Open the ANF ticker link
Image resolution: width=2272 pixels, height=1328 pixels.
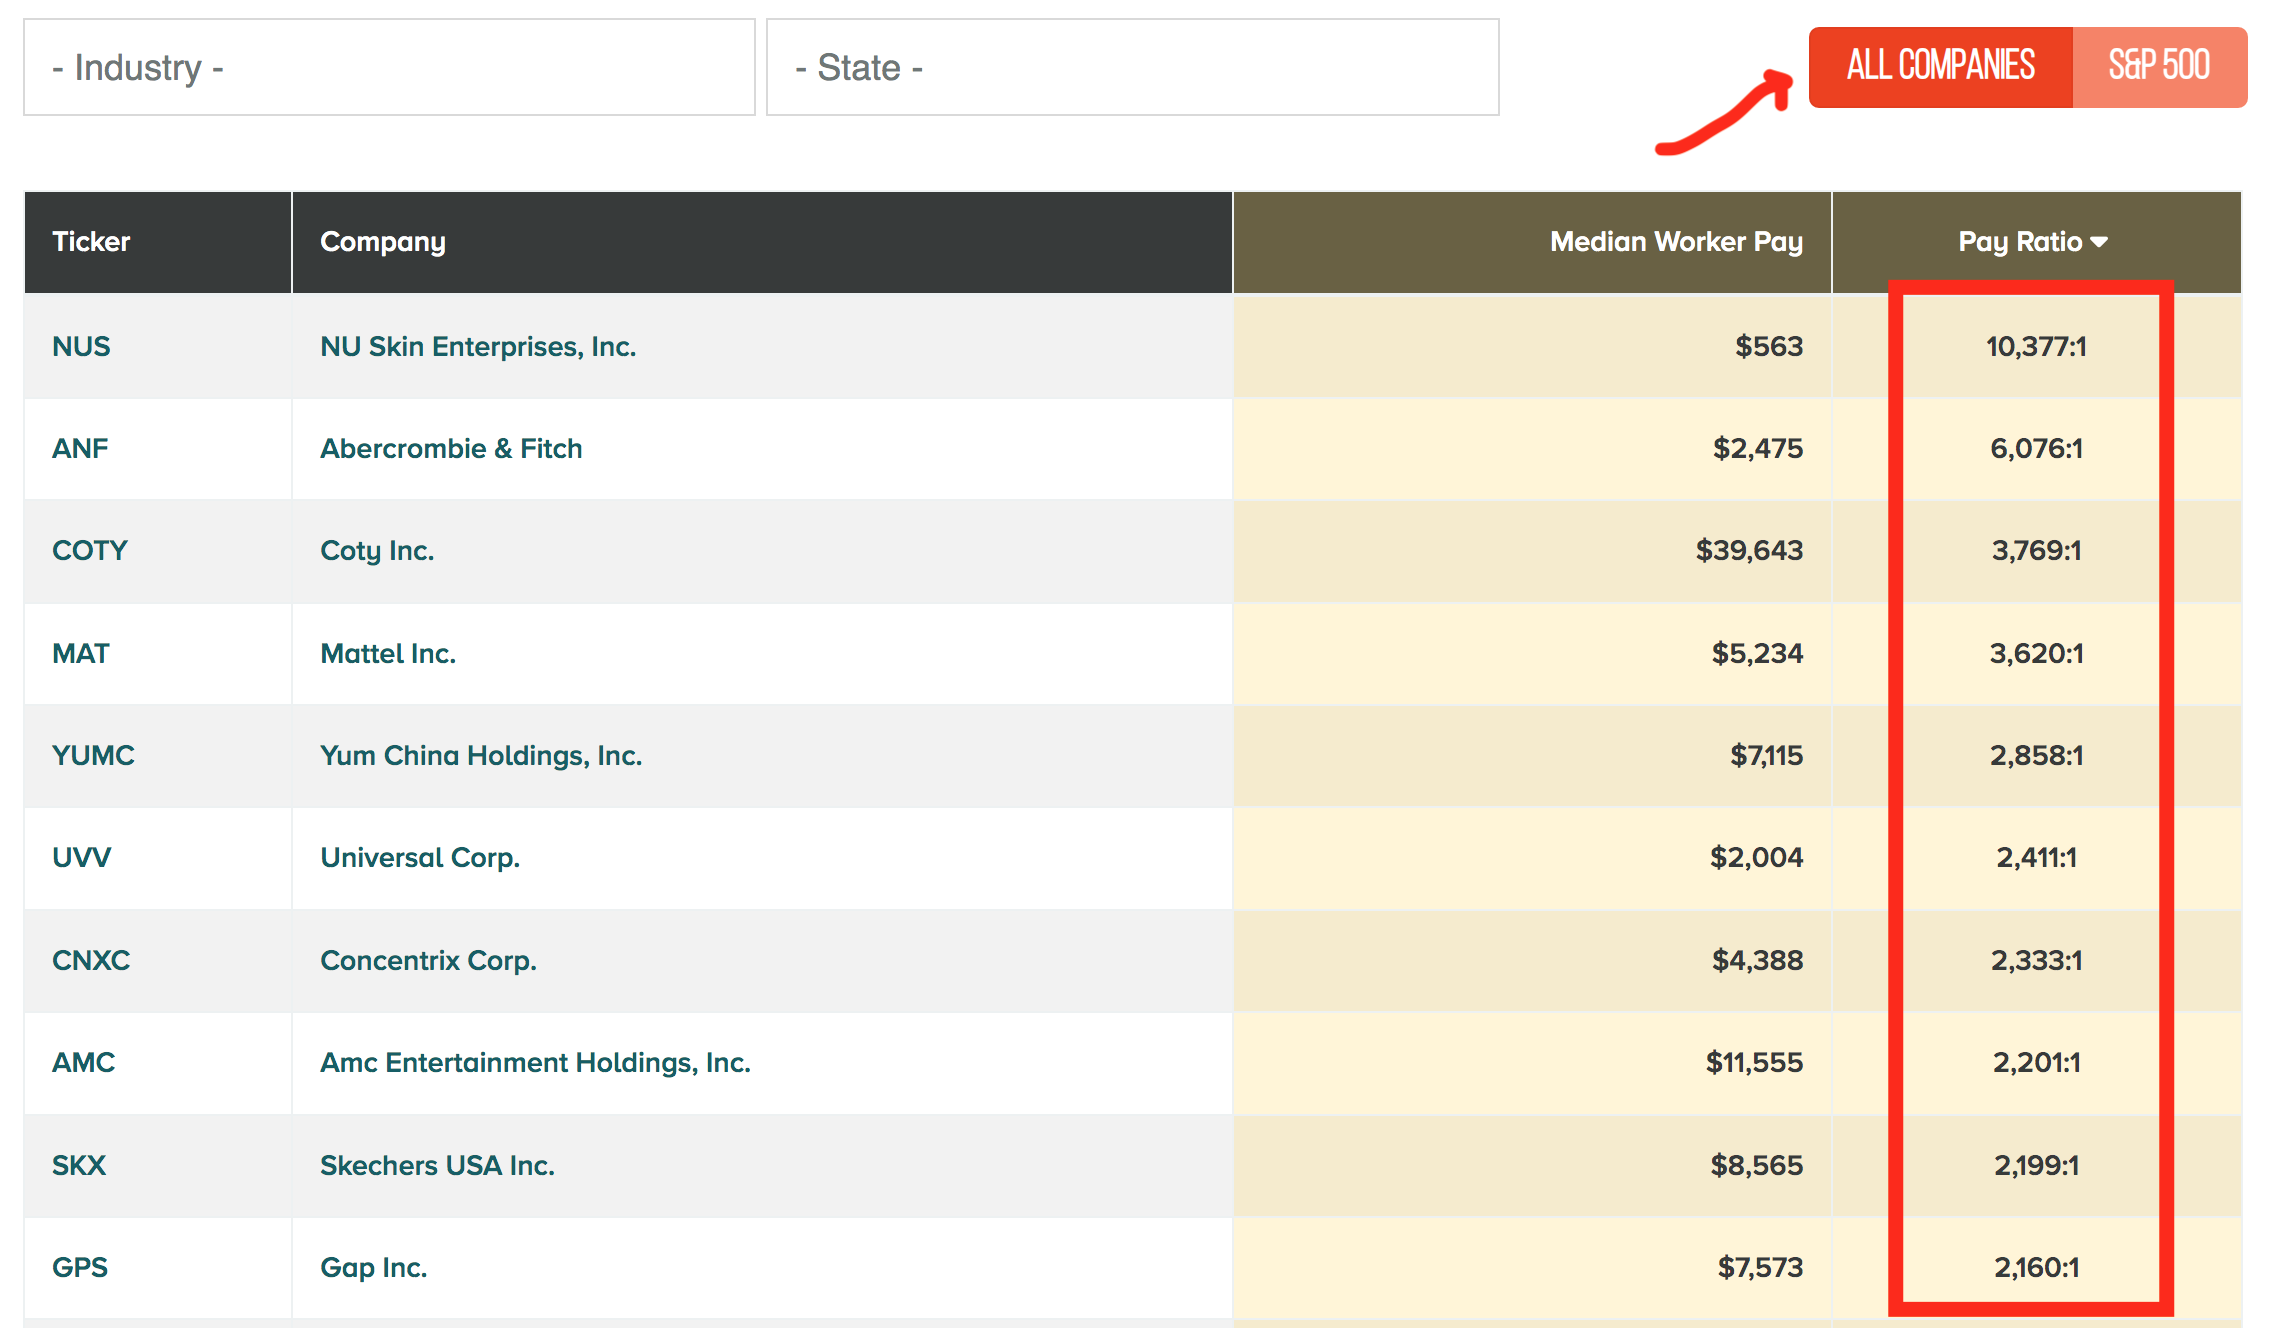point(80,448)
